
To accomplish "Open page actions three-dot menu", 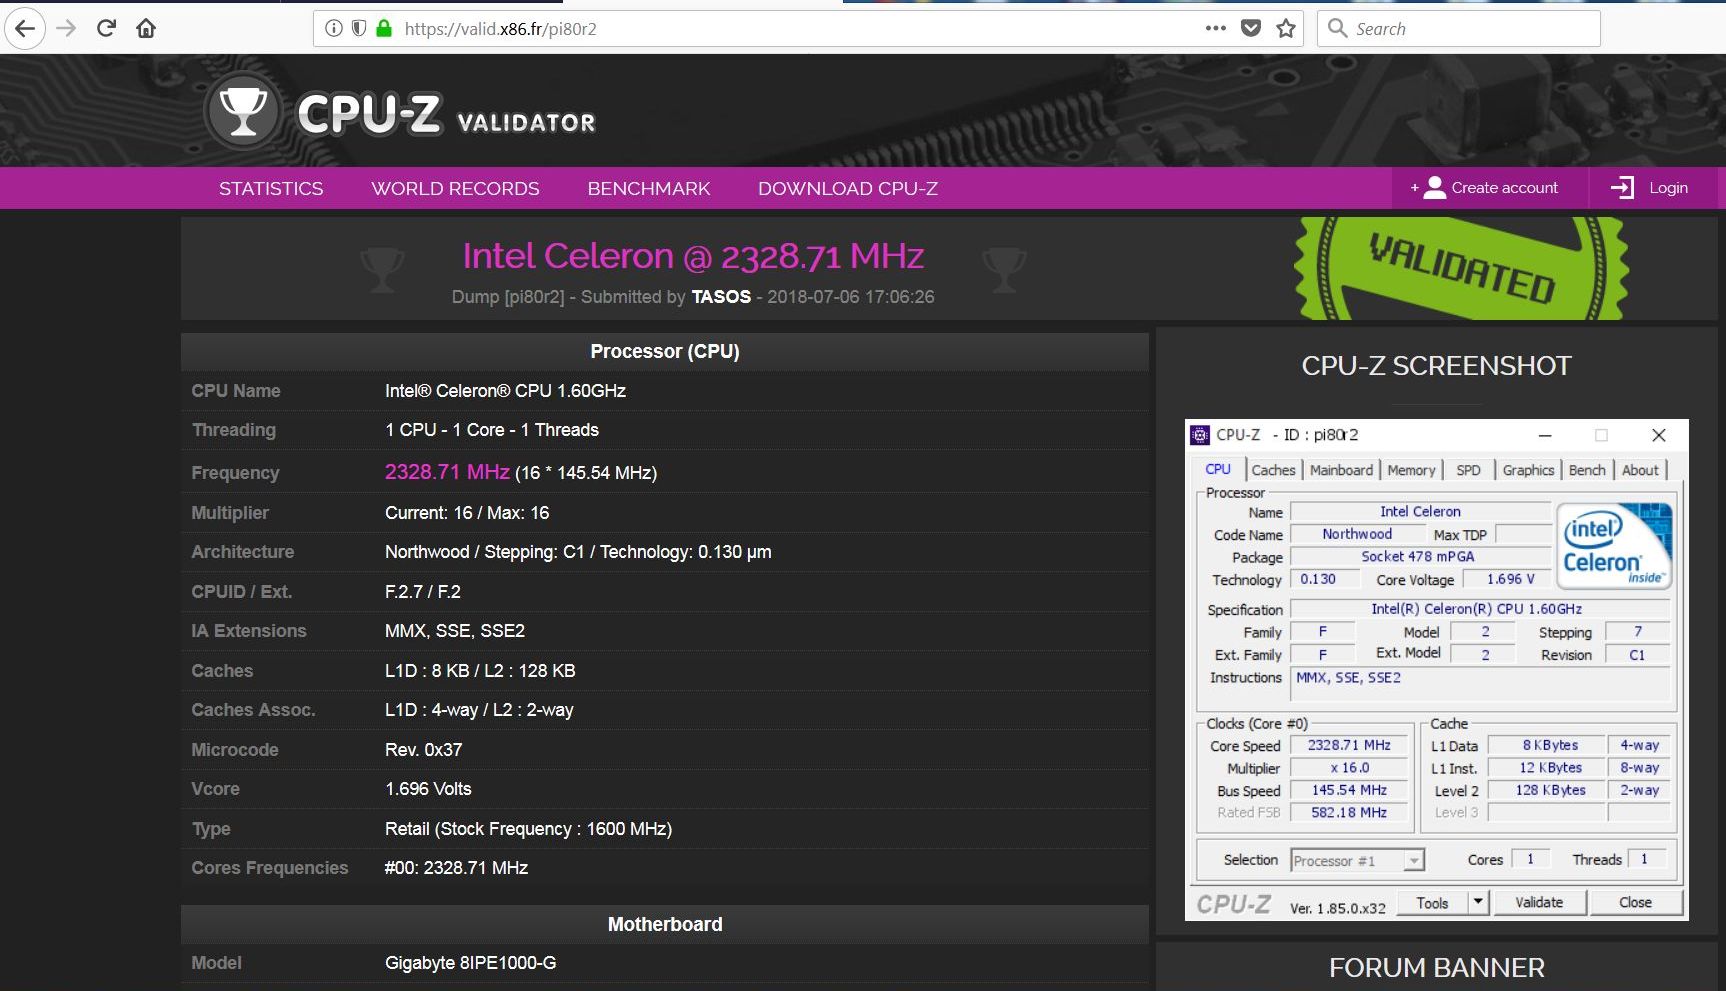I will point(1215,28).
